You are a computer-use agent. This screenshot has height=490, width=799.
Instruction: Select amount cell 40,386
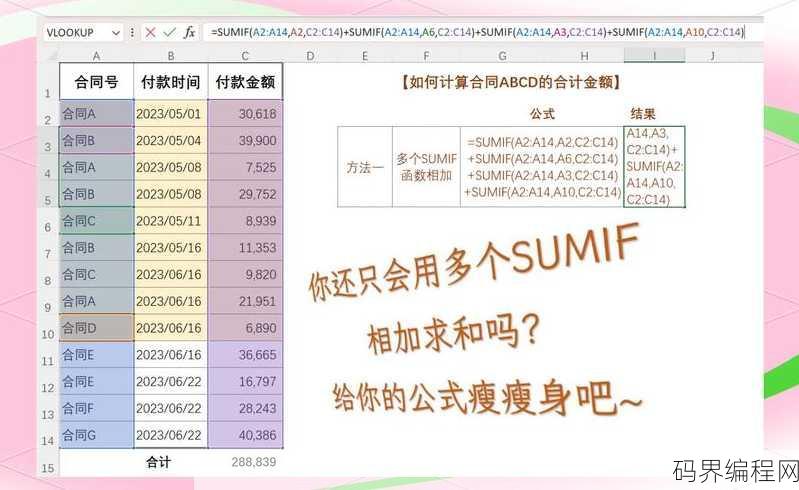pyautogui.click(x=245, y=435)
